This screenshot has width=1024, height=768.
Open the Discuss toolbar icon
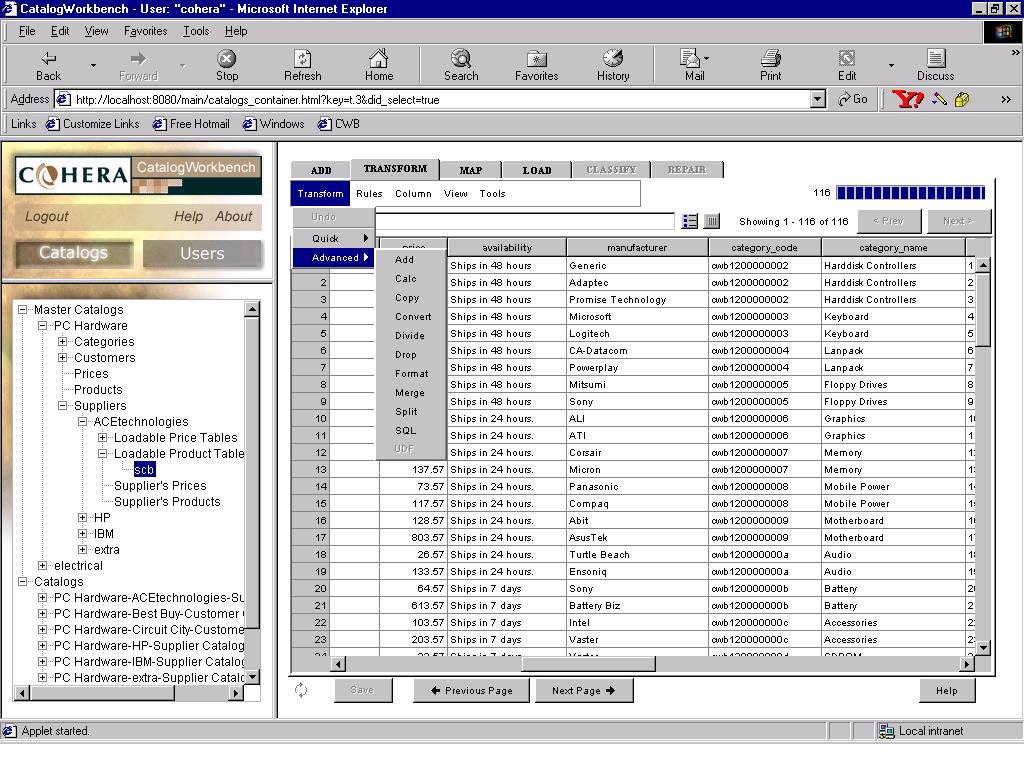click(x=936, y=59)
